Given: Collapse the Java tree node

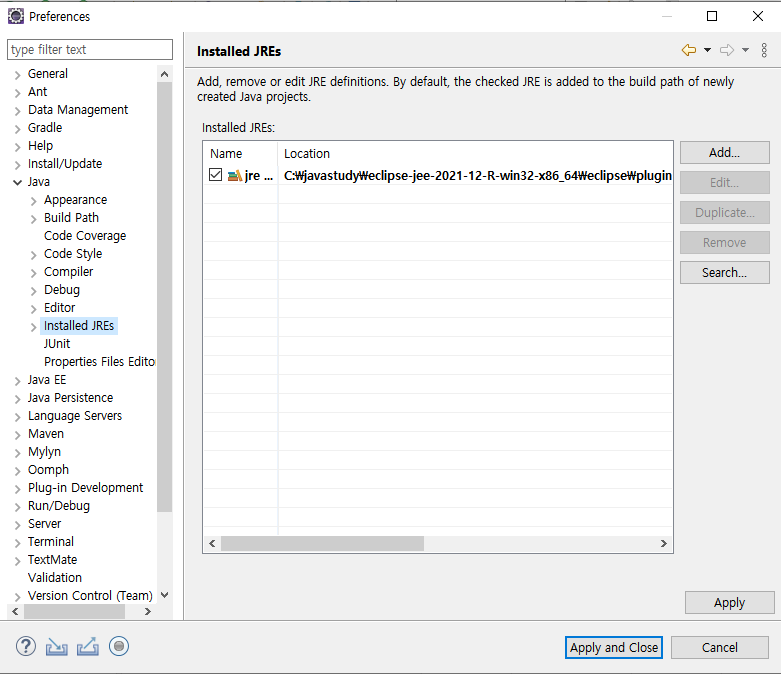Looking at the screenshot, I should coord(17,183).
